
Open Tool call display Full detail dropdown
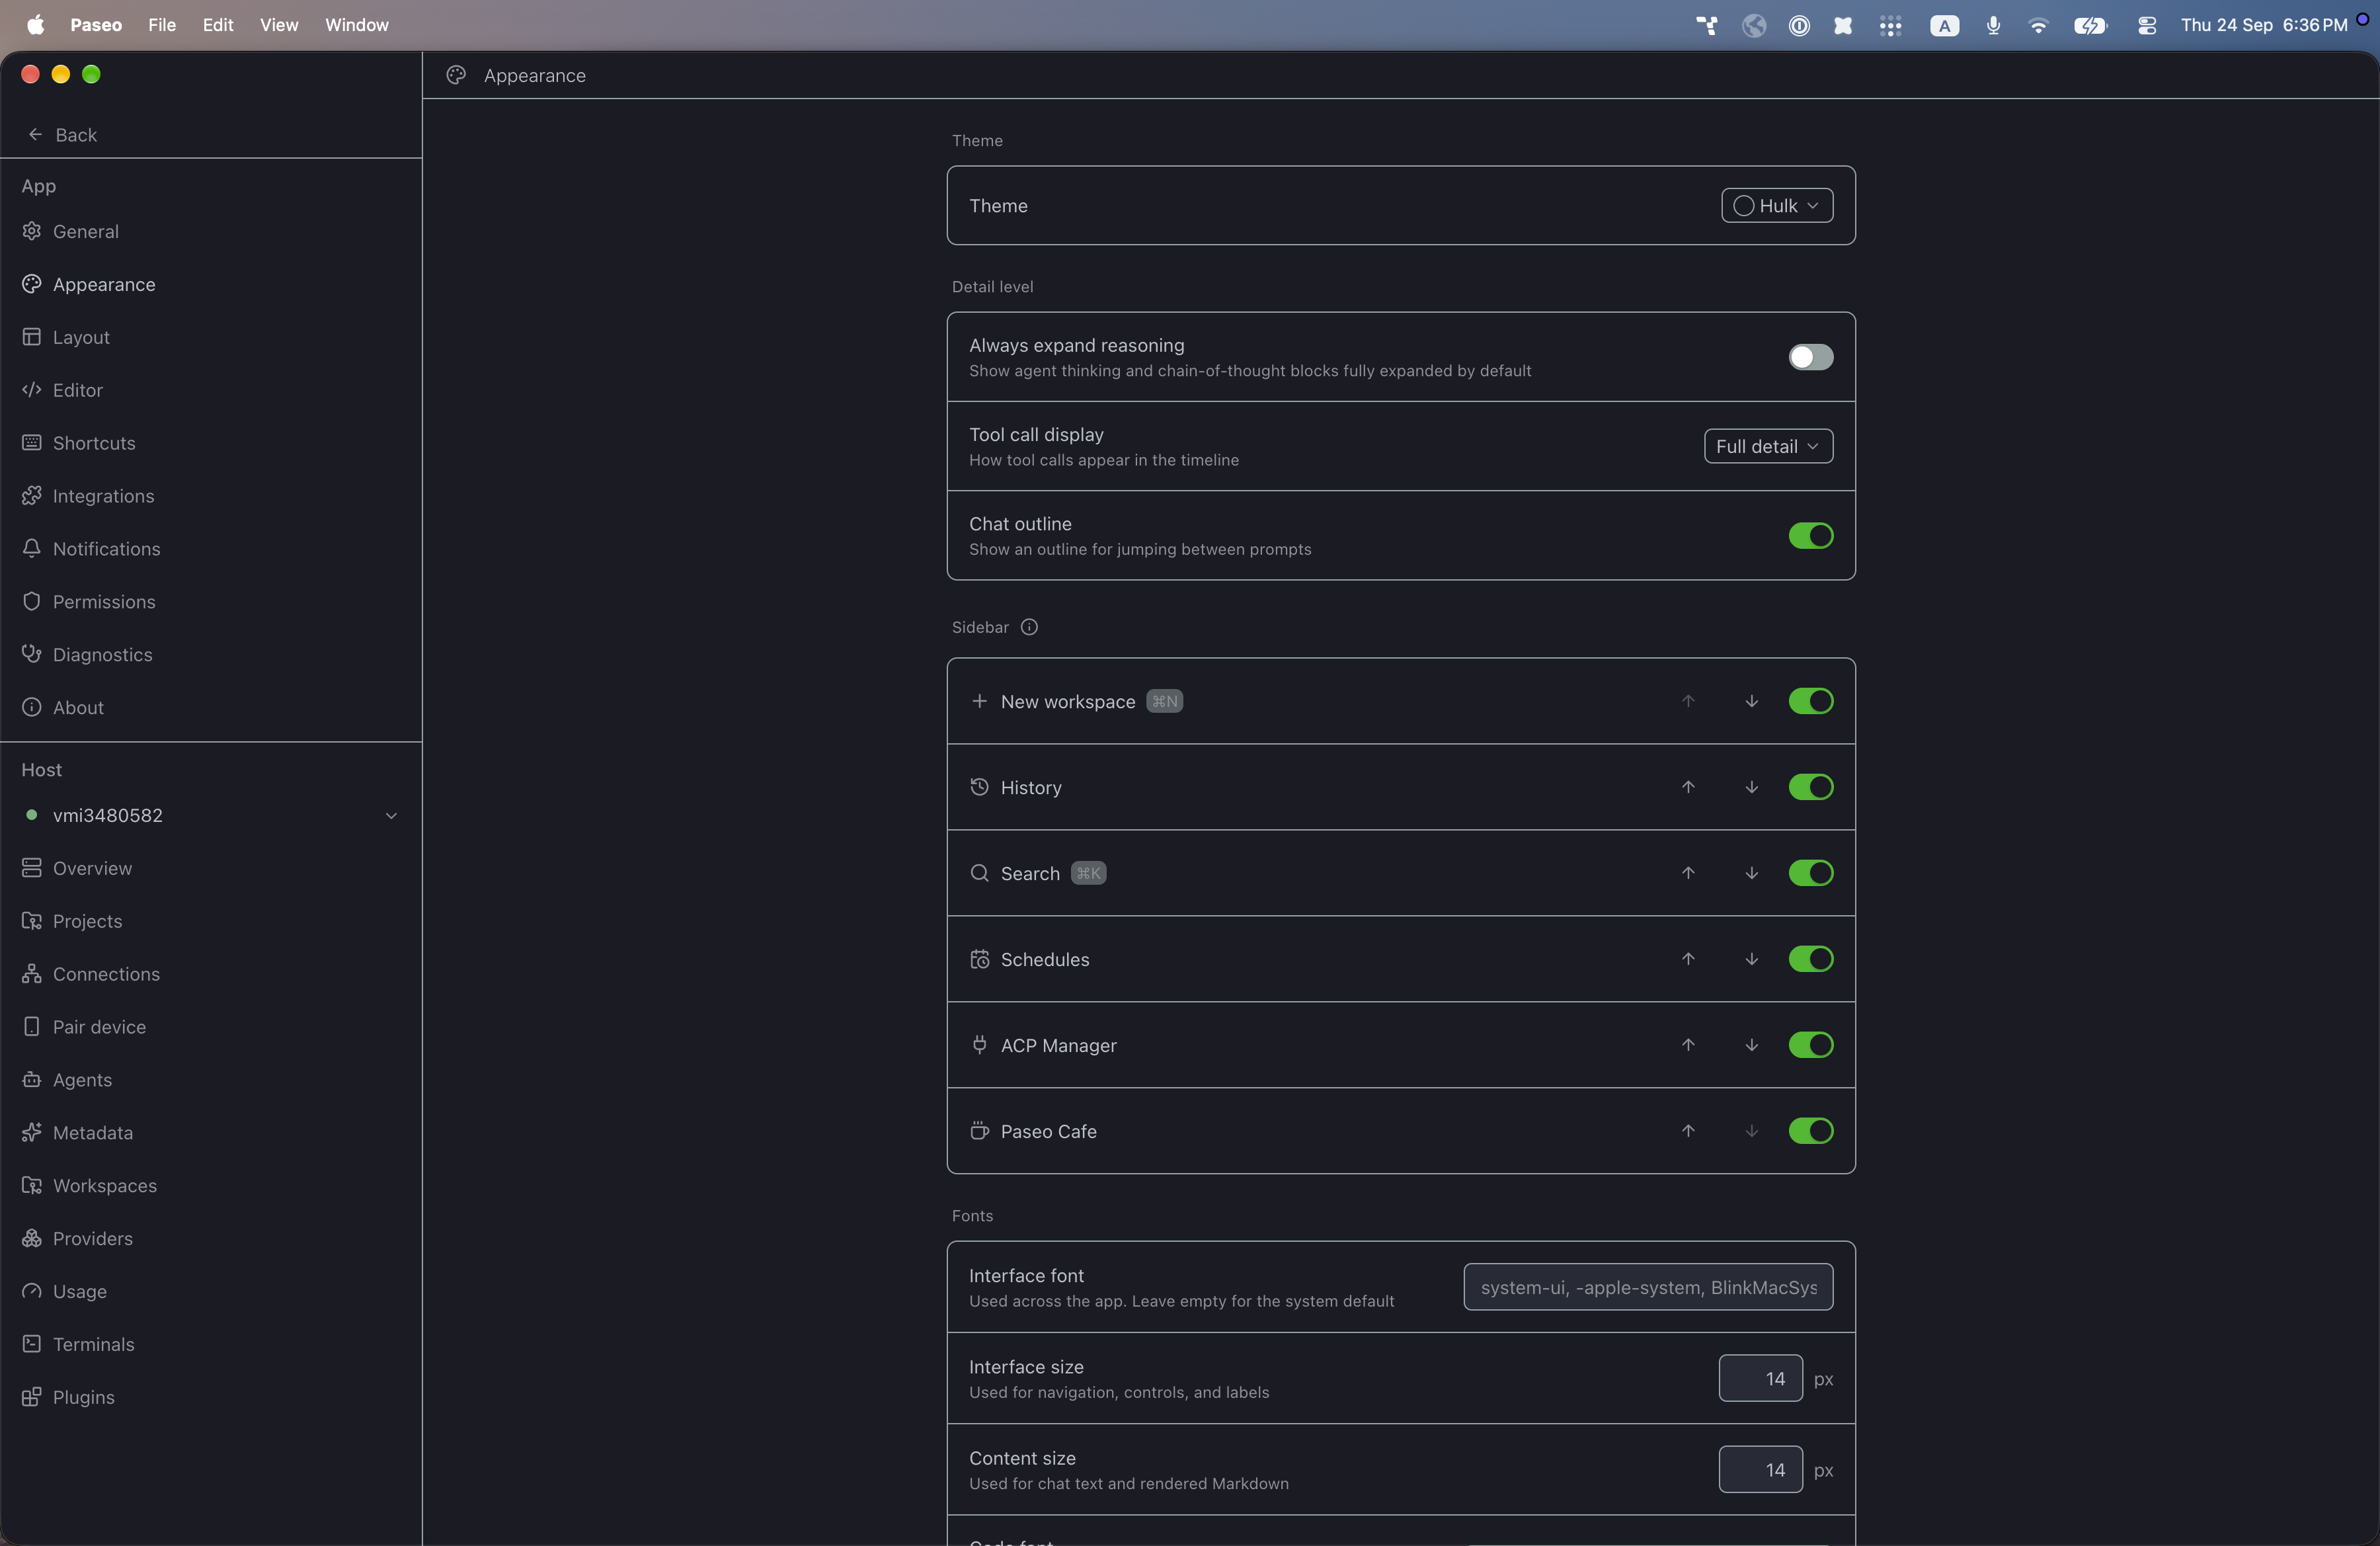pyautogui.click(x=1768, y=446)
